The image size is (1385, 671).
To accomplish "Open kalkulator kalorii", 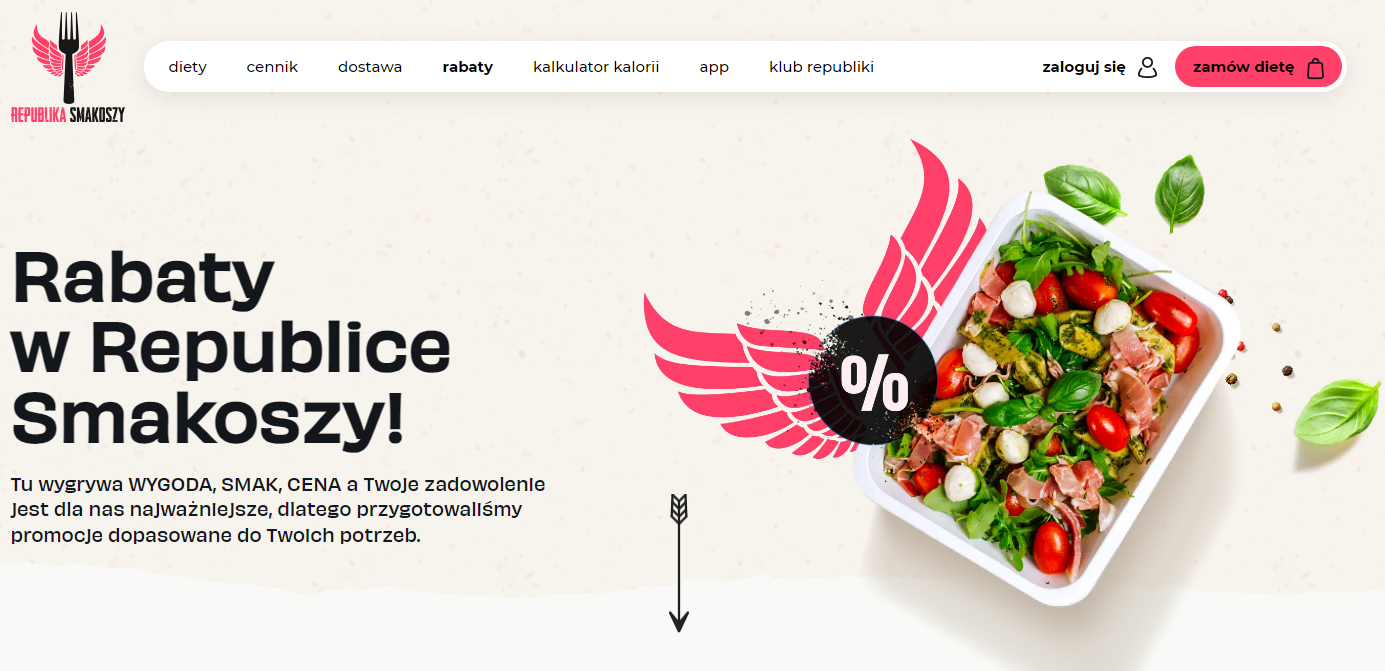I will coord(596,67).
